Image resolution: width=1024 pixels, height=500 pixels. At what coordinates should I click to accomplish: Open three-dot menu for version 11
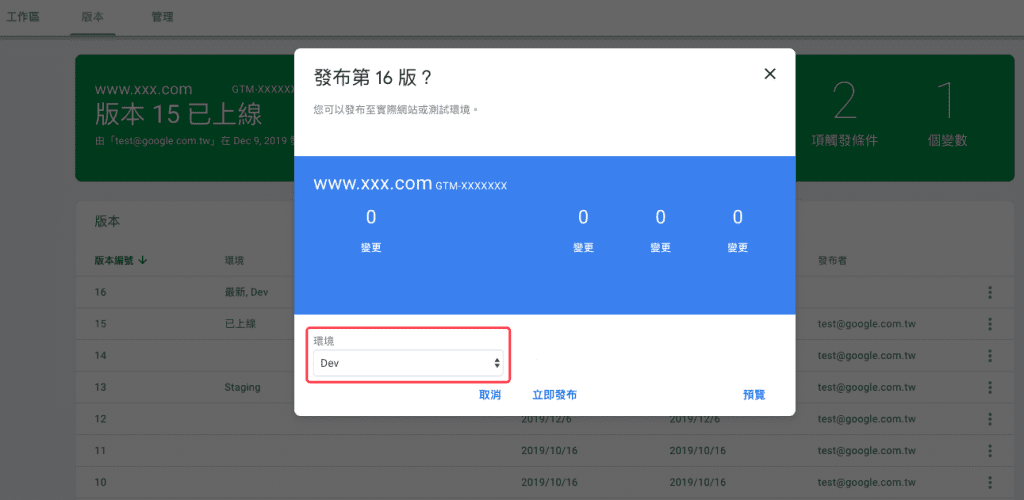tap(990, 451)
